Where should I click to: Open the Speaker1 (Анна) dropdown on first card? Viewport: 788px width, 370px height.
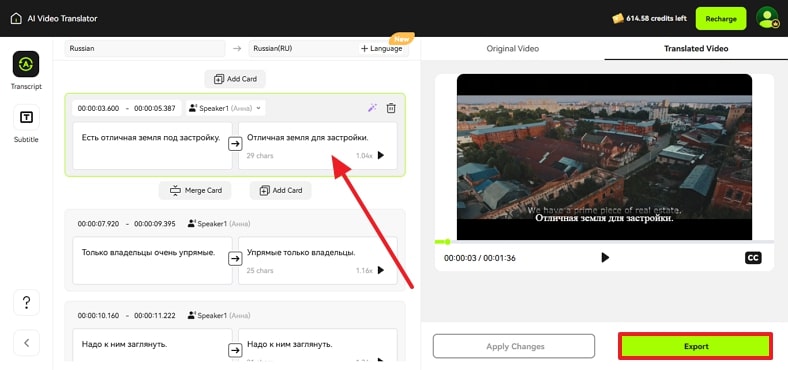[226, 108]
